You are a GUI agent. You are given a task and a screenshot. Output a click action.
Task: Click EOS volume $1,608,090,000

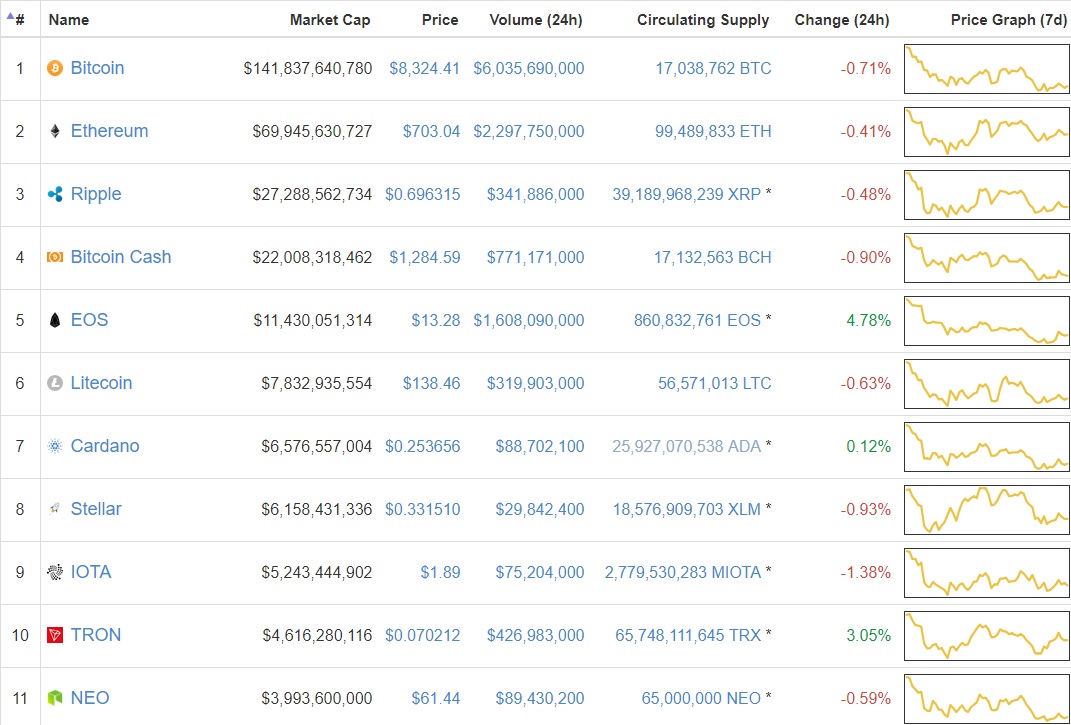[529, 320]
